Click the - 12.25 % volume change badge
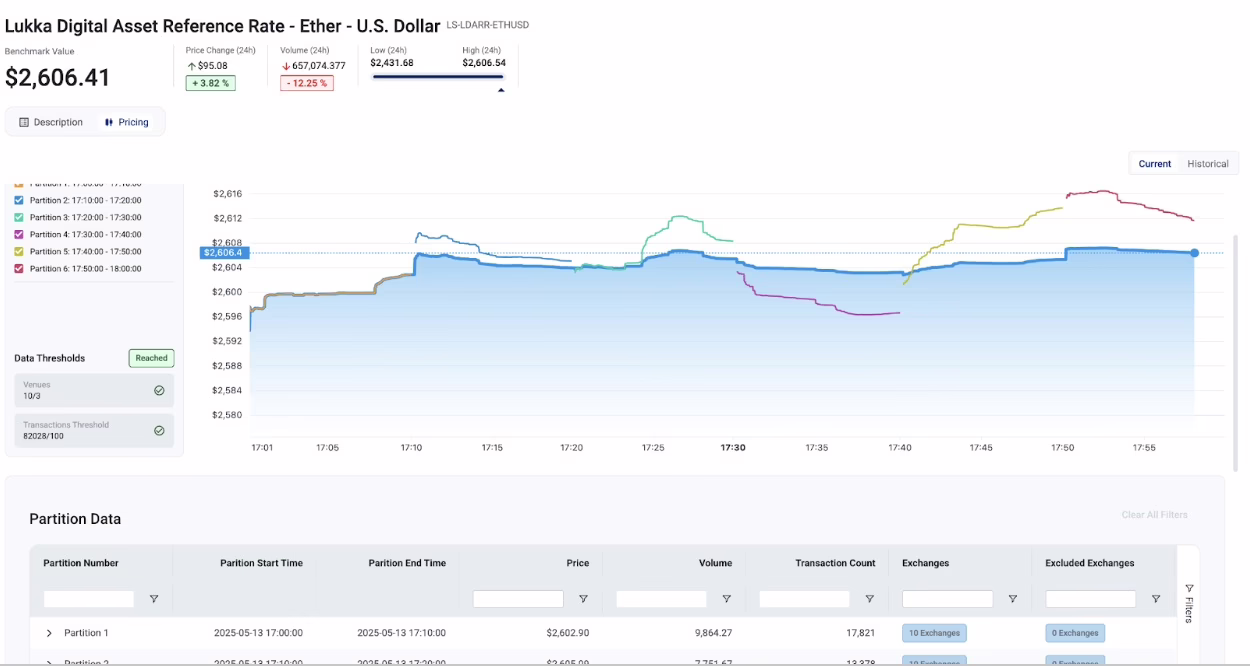 [x=307, y=83]
